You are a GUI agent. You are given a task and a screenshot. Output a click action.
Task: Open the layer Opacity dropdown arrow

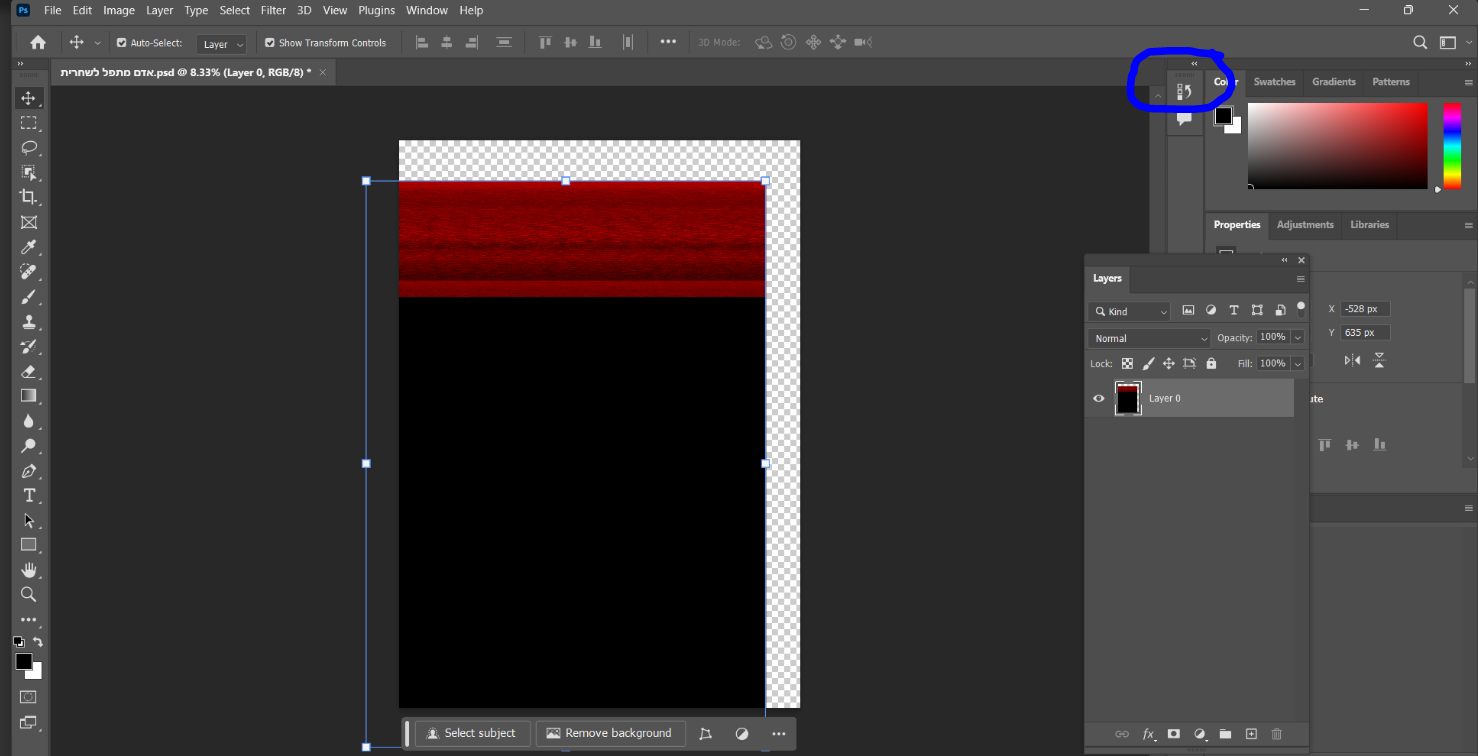(1298, 338)
